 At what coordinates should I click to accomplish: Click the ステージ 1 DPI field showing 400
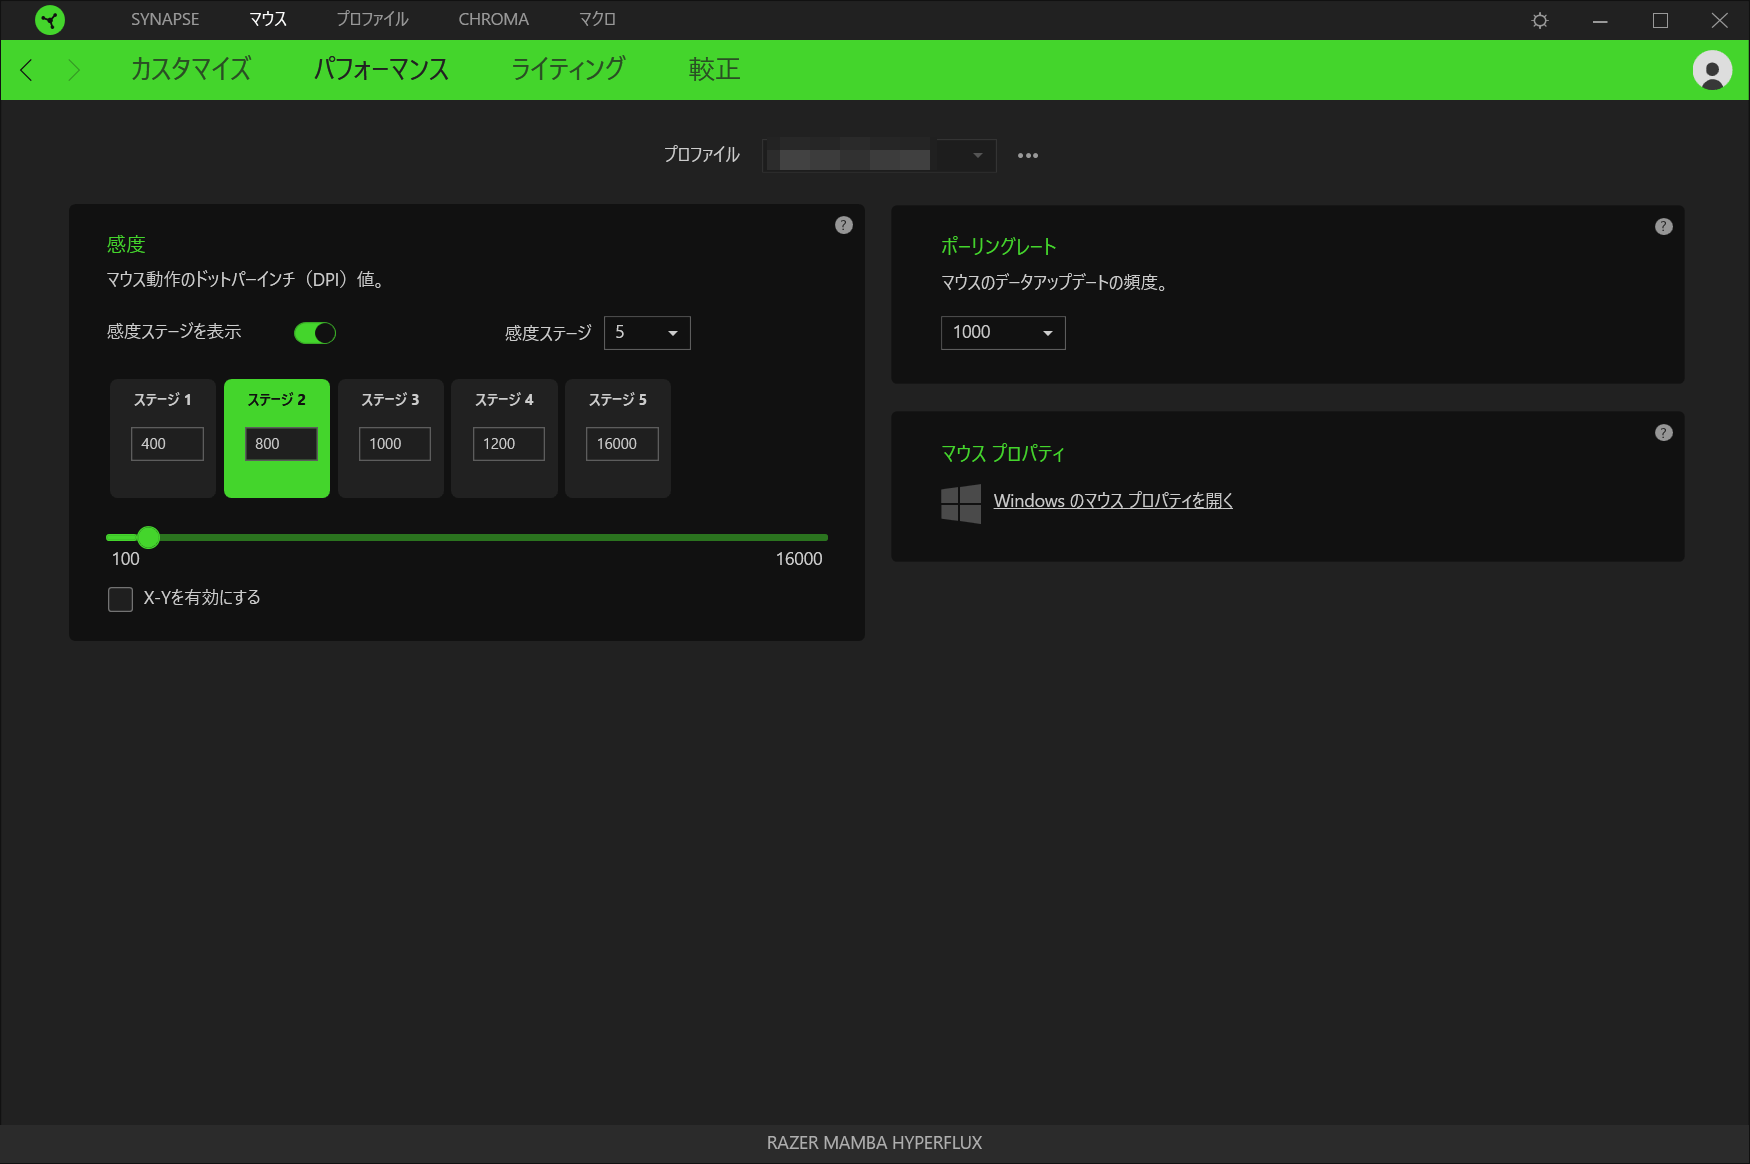[167, 444]
